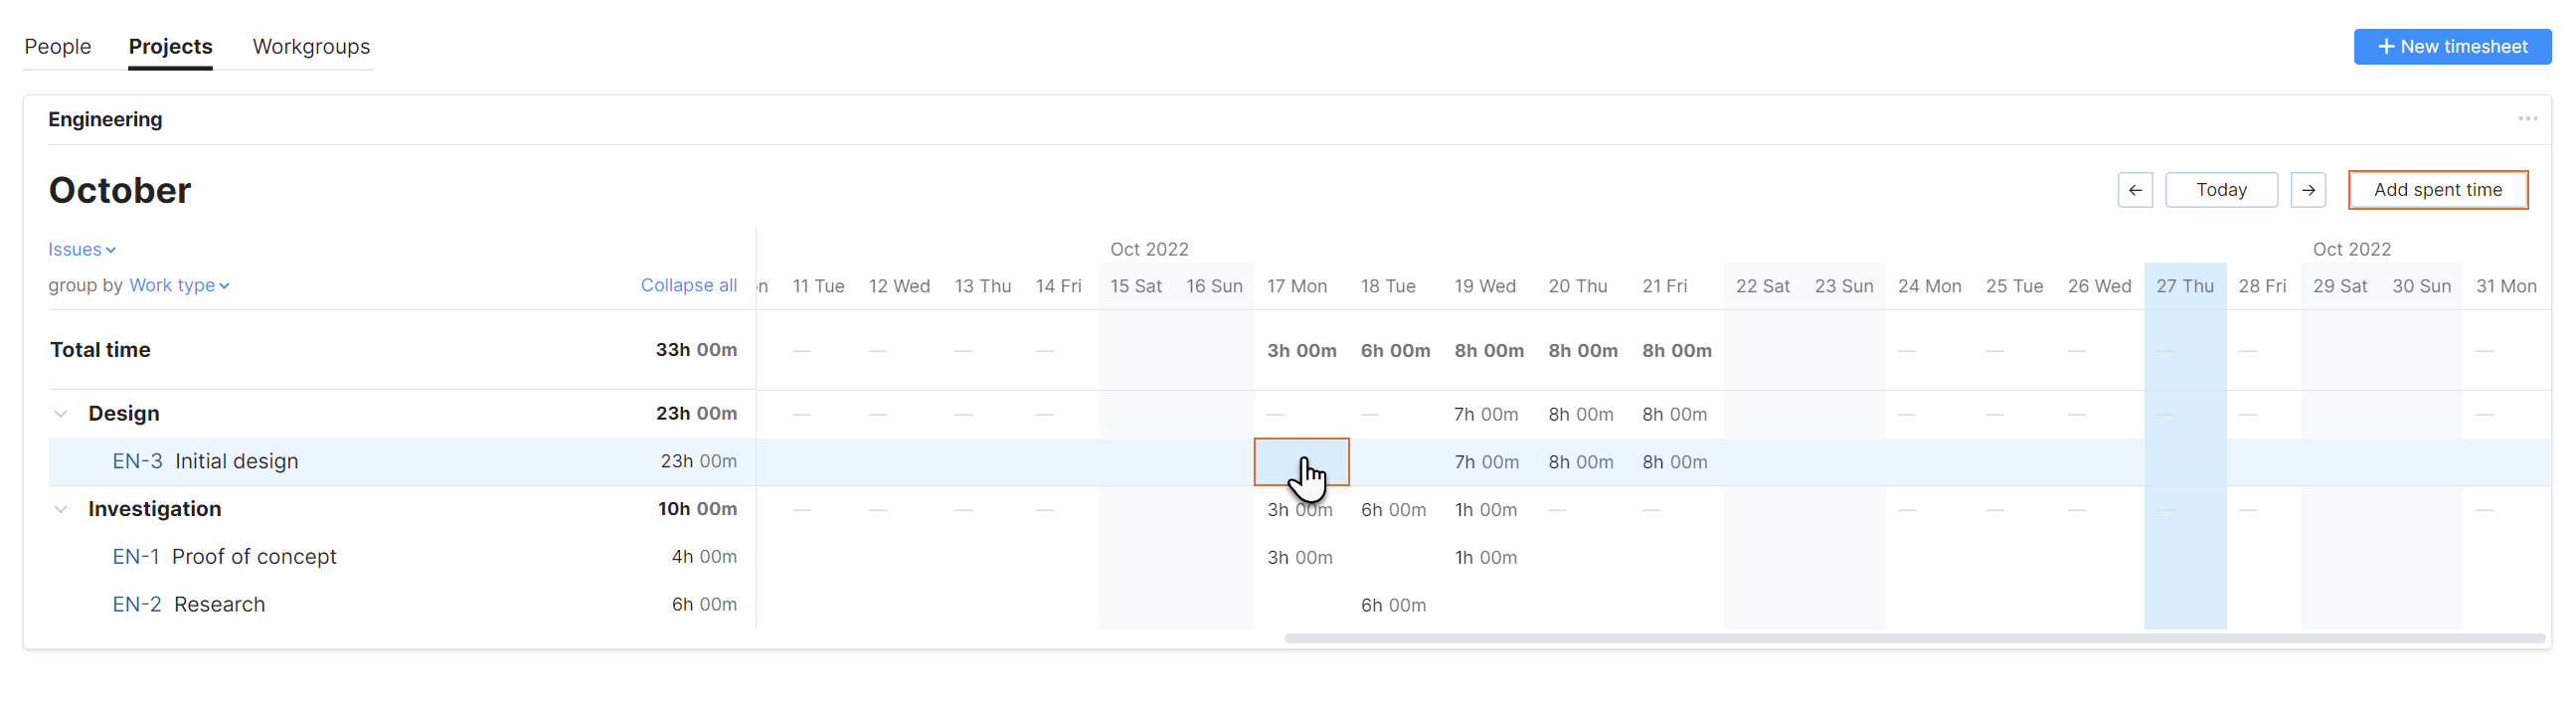Click the Today button
Screen dimensions: 2576x705
(2222, 189)
